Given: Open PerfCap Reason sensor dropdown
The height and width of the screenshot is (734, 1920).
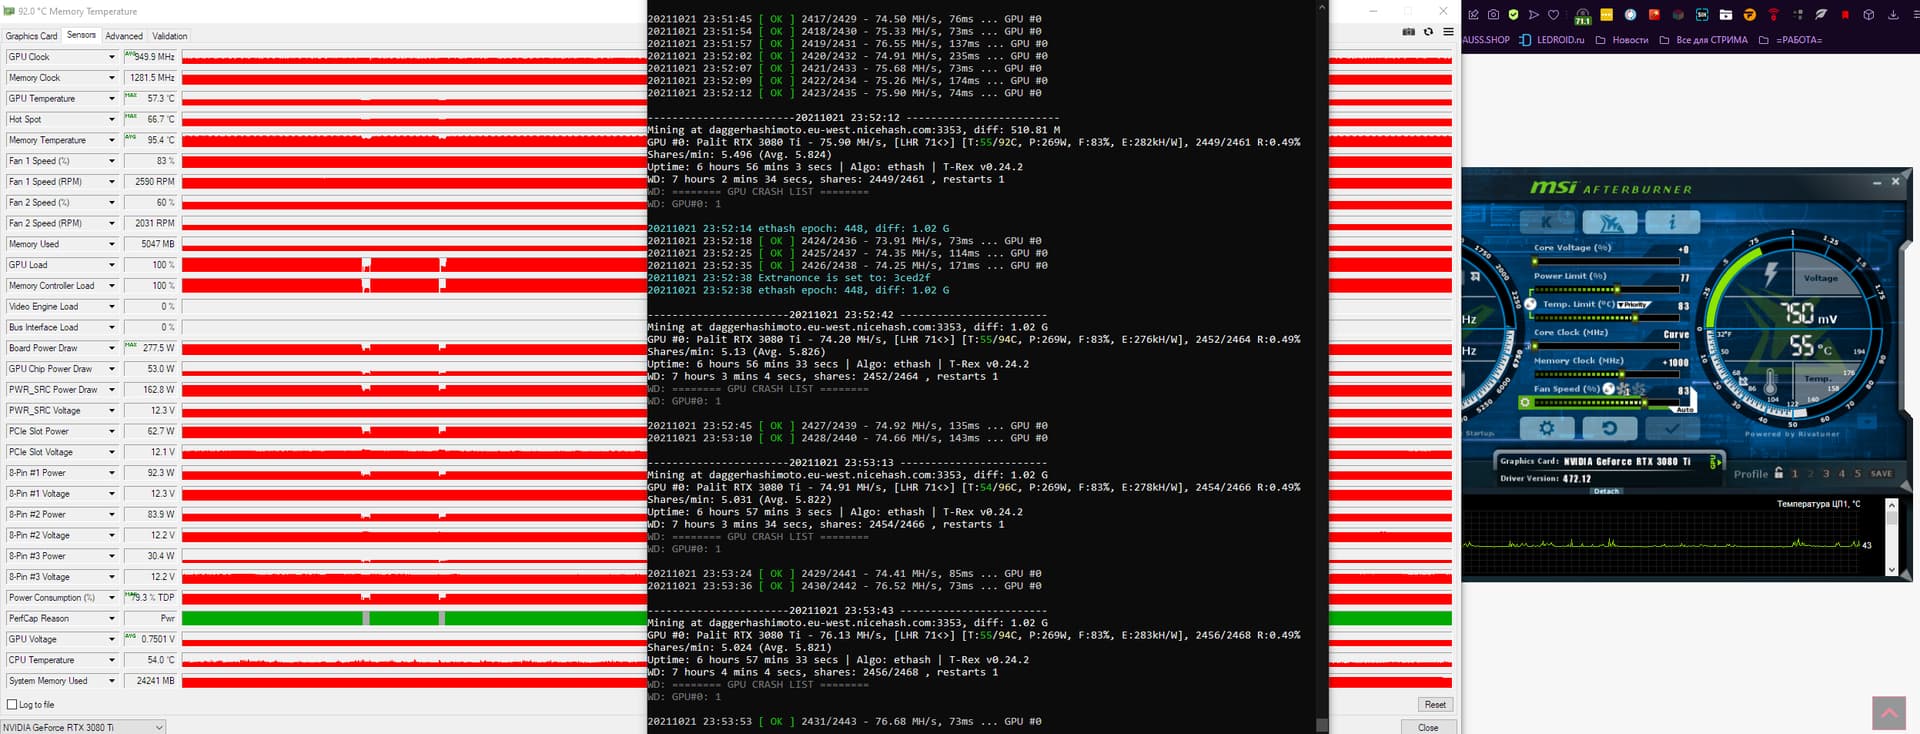Looking at the screenshot, I should (x=112, y=618).
